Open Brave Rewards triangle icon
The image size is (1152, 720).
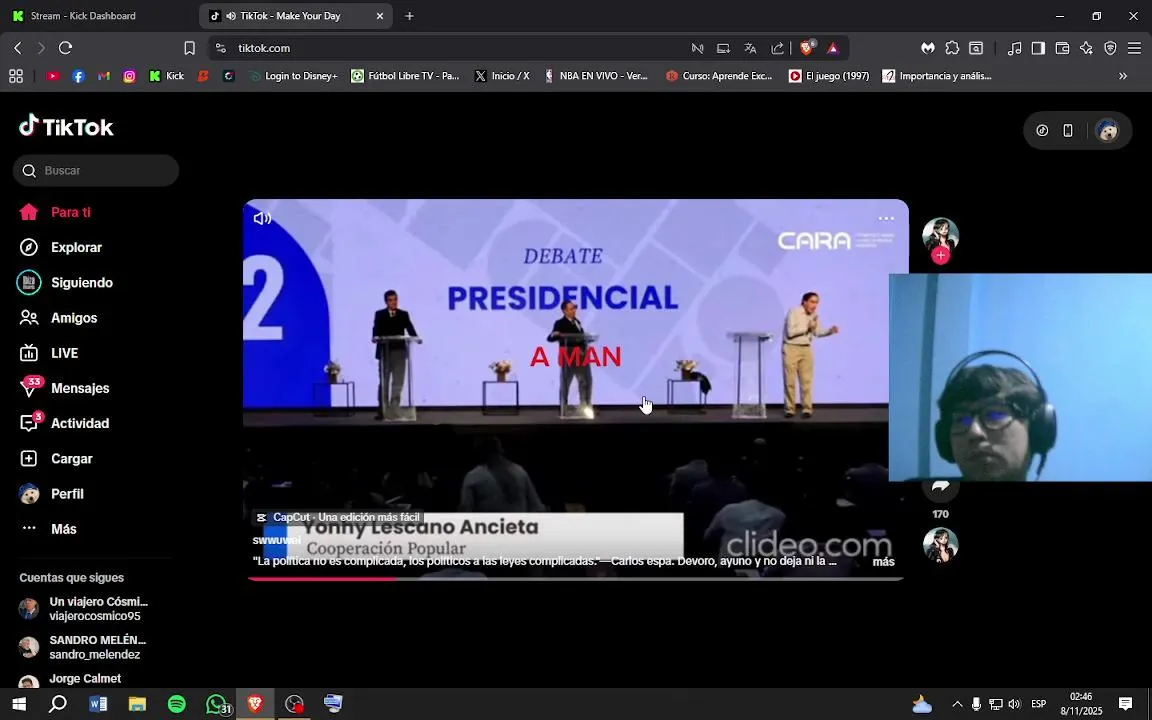tap(832, 48)
